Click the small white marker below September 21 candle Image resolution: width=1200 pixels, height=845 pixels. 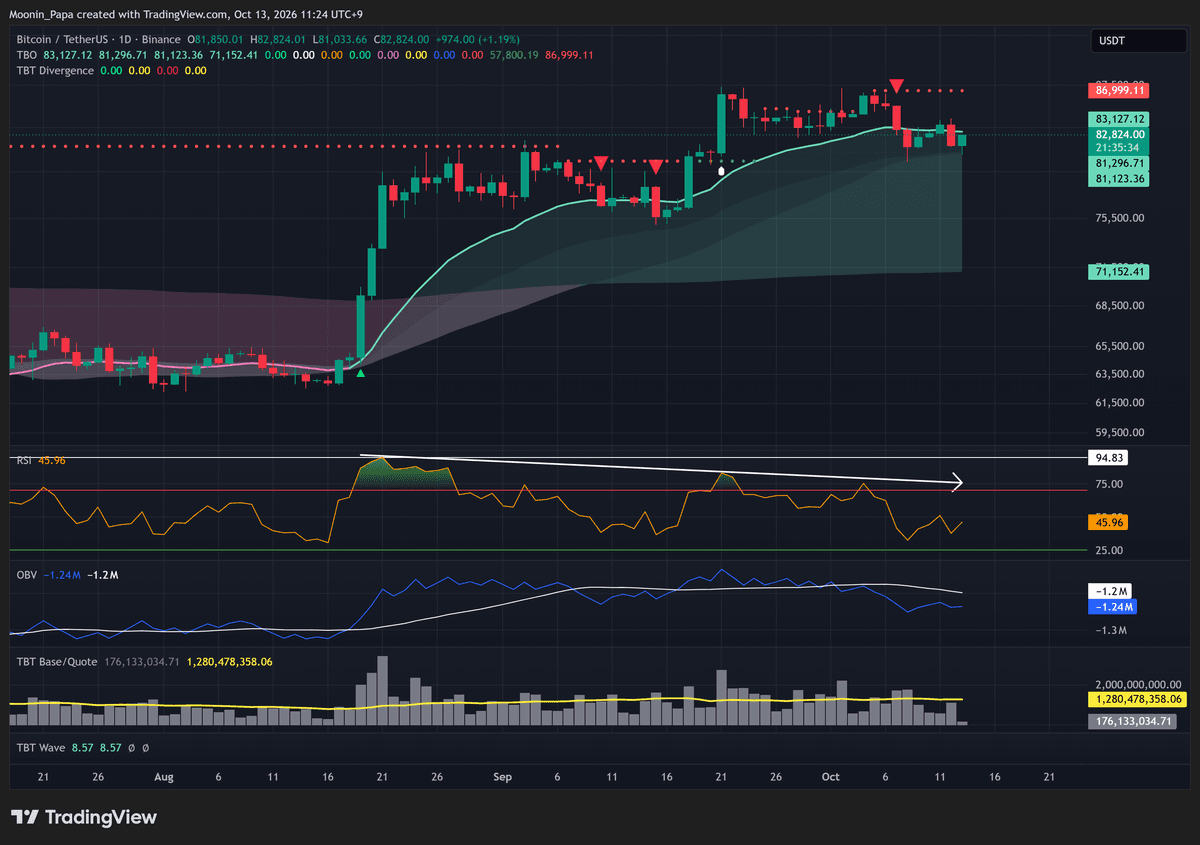pos(722,170)
